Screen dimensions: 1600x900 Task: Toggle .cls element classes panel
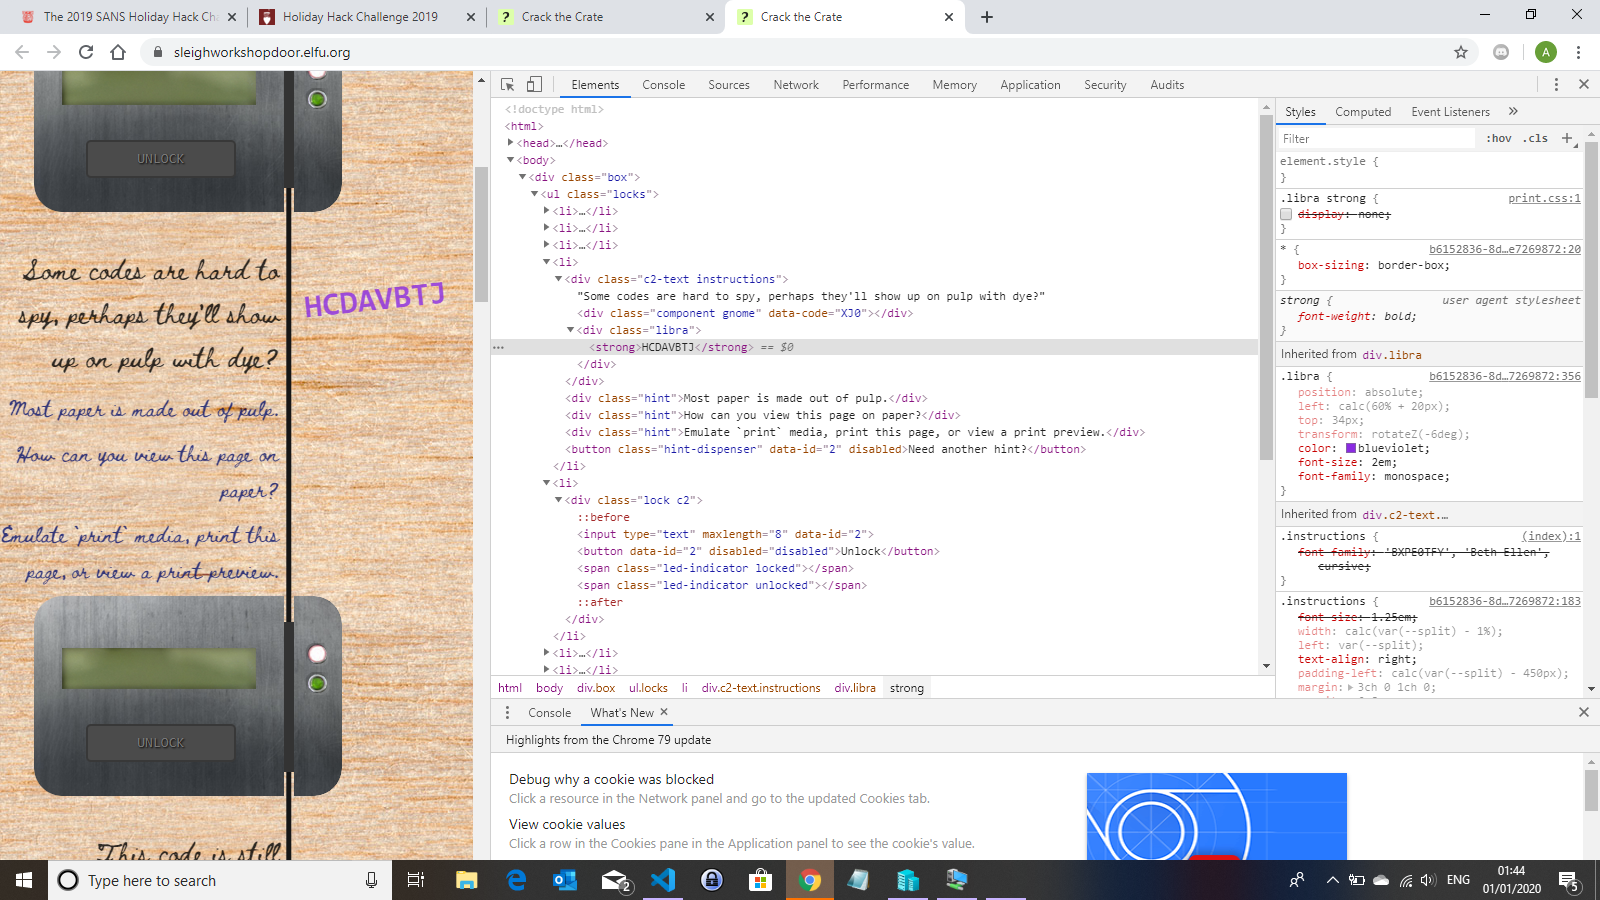[x=1535, y=138]
